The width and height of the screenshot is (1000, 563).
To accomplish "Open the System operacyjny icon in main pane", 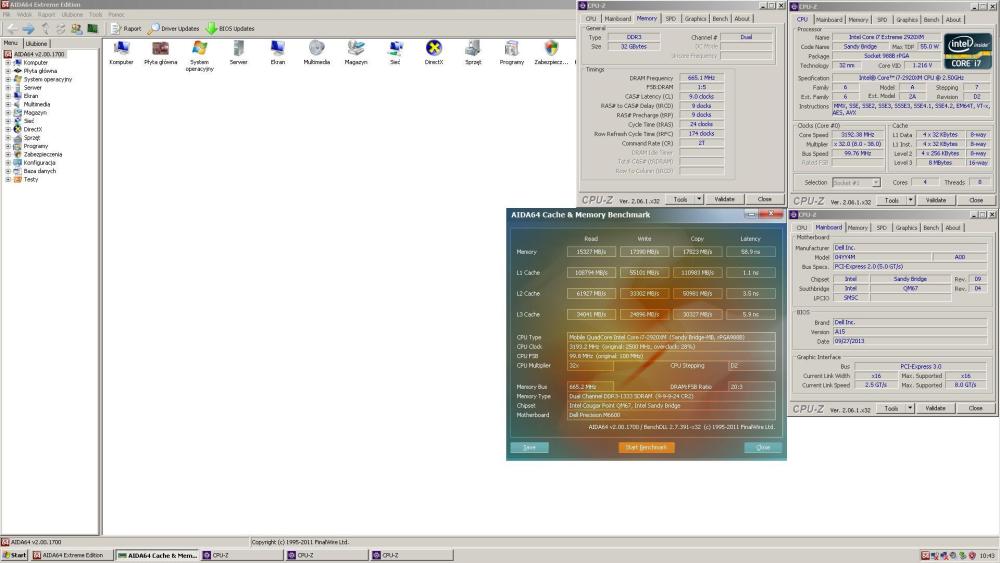I will pos(200,55).
